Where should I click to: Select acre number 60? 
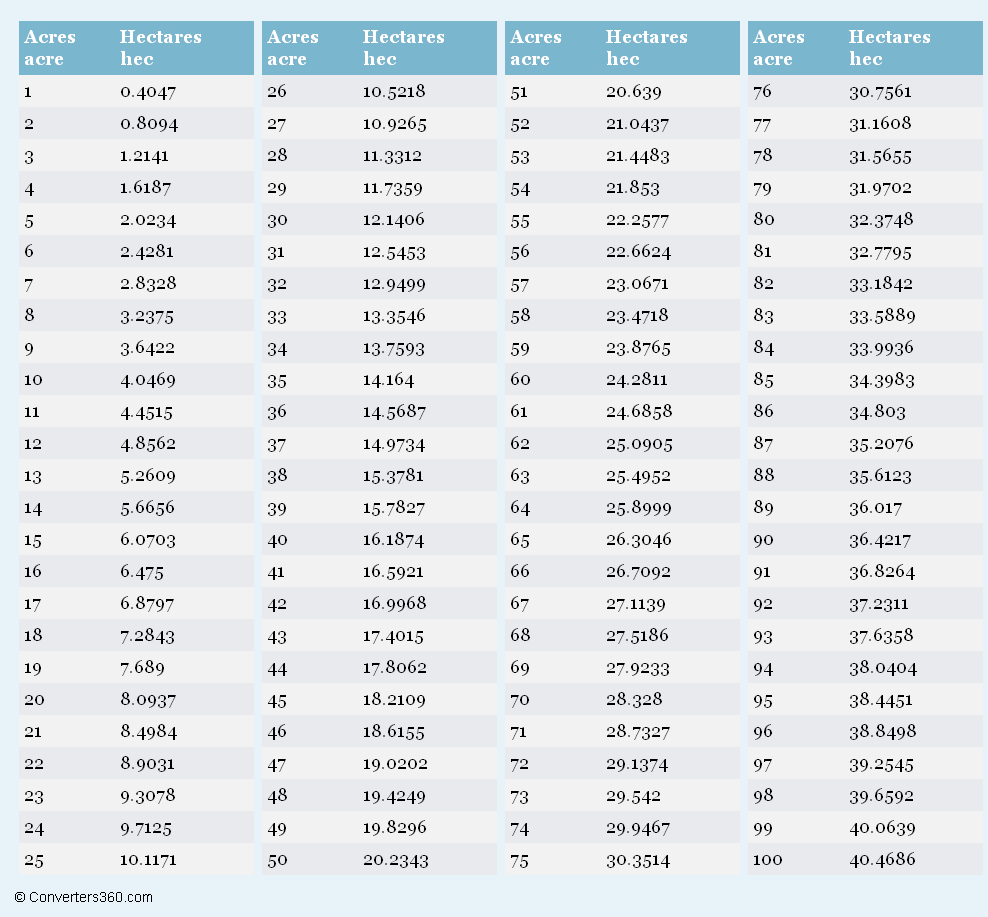520,379
